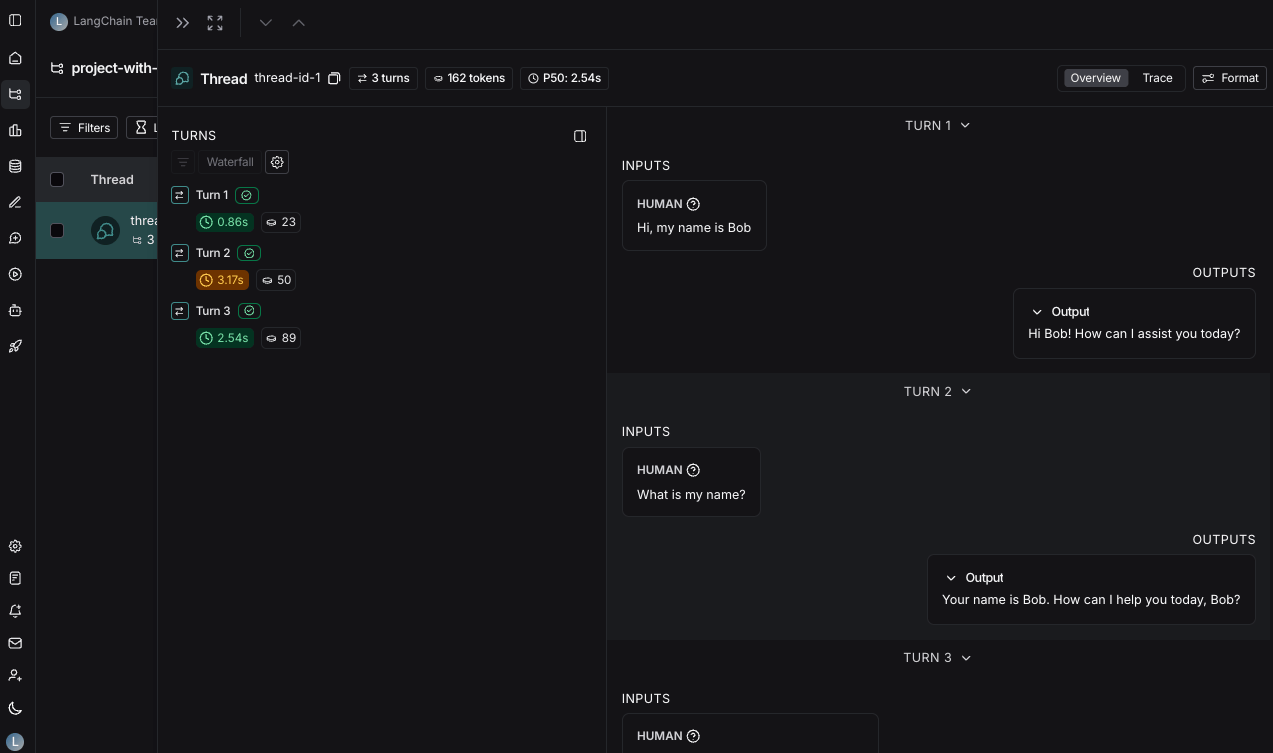Click the 89 token count of Turn 3
This screenshot has width=1273, height=753.
pos(280,338)
